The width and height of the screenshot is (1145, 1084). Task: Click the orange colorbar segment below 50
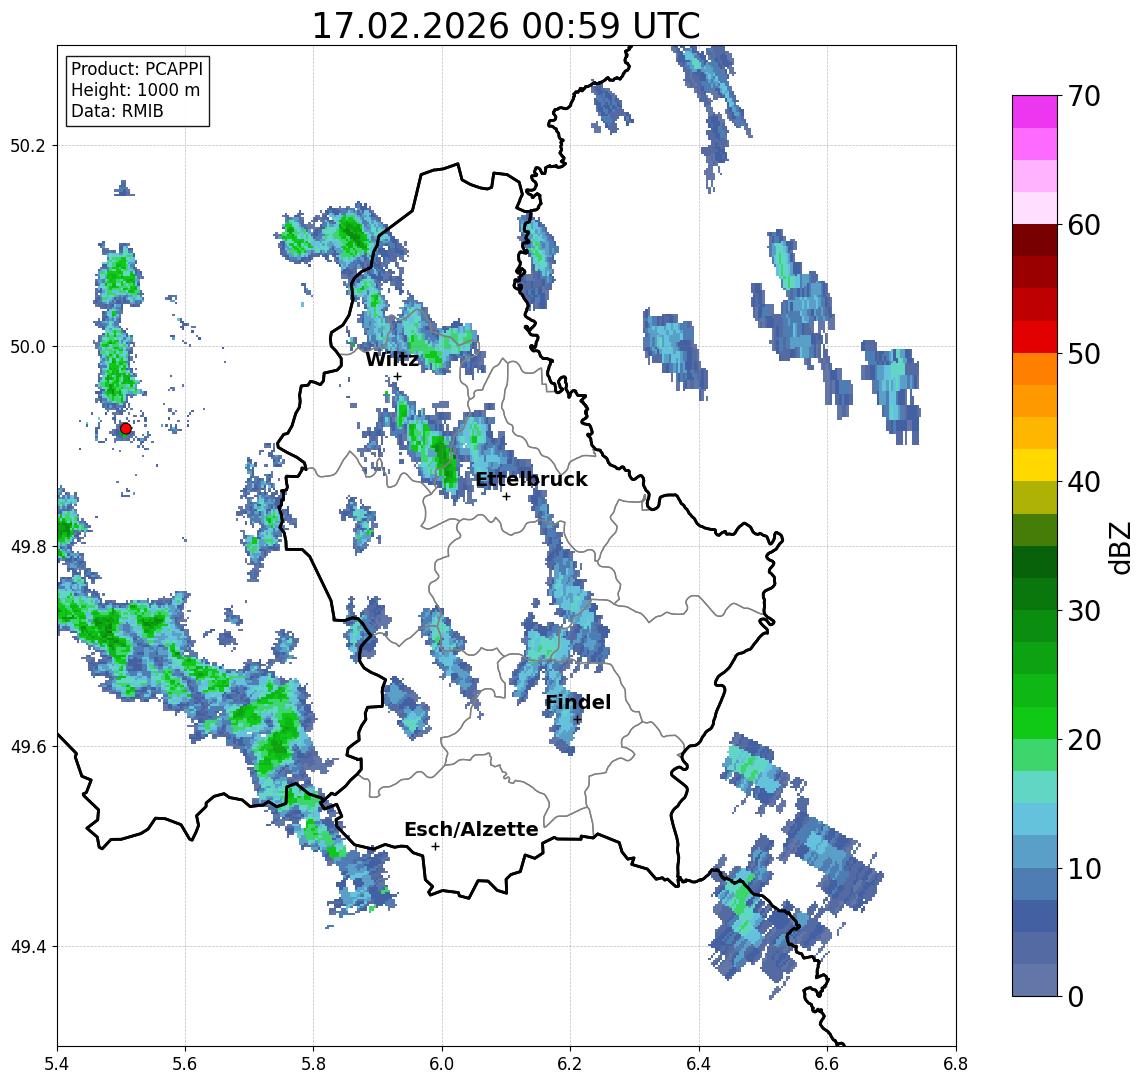1035,369
